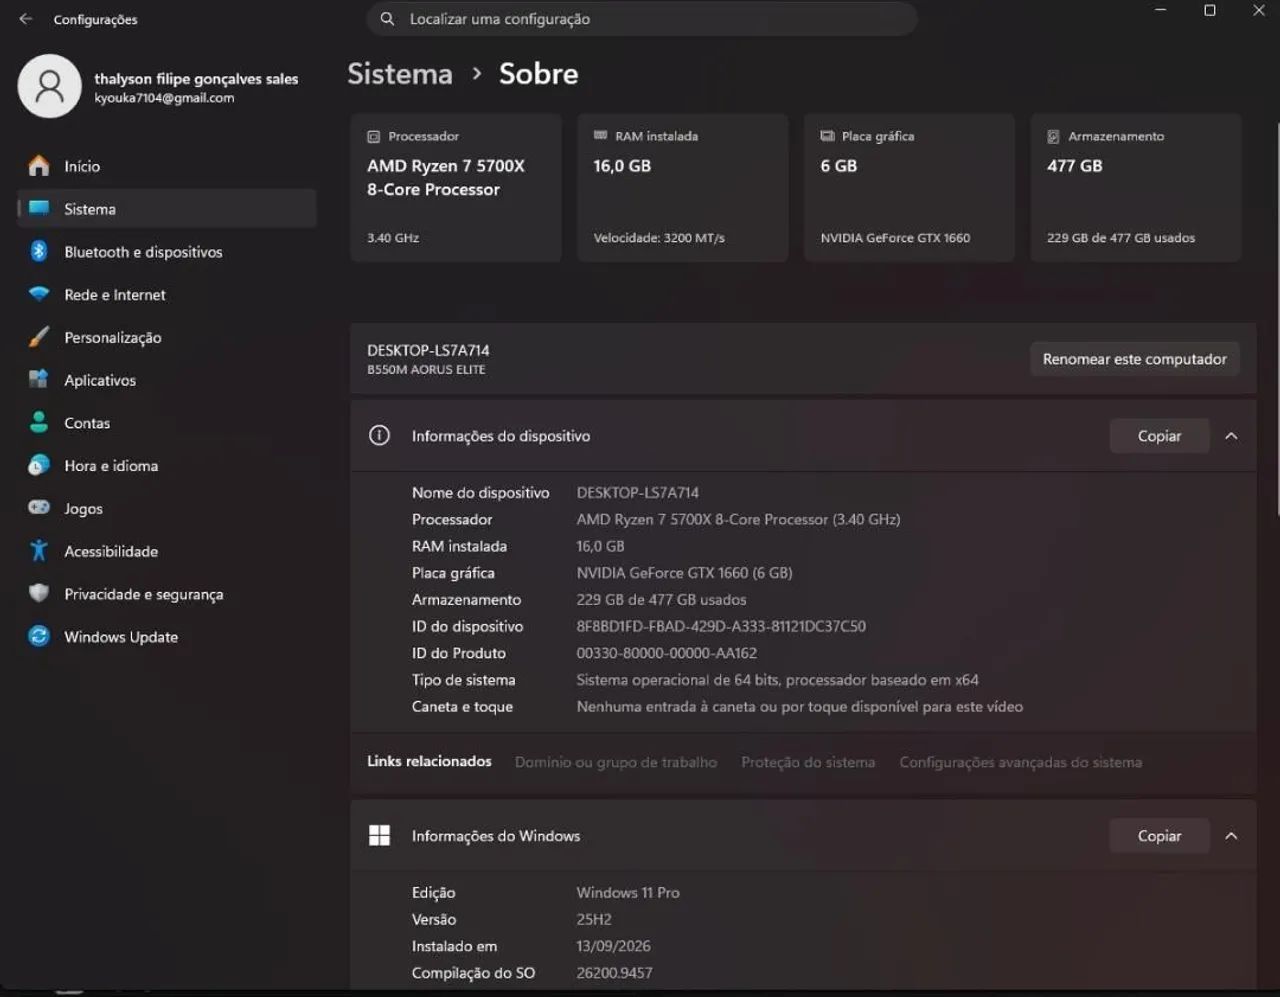
Task: Click Sistema in the page breadcrumb
Action: [x=400, y=74]
